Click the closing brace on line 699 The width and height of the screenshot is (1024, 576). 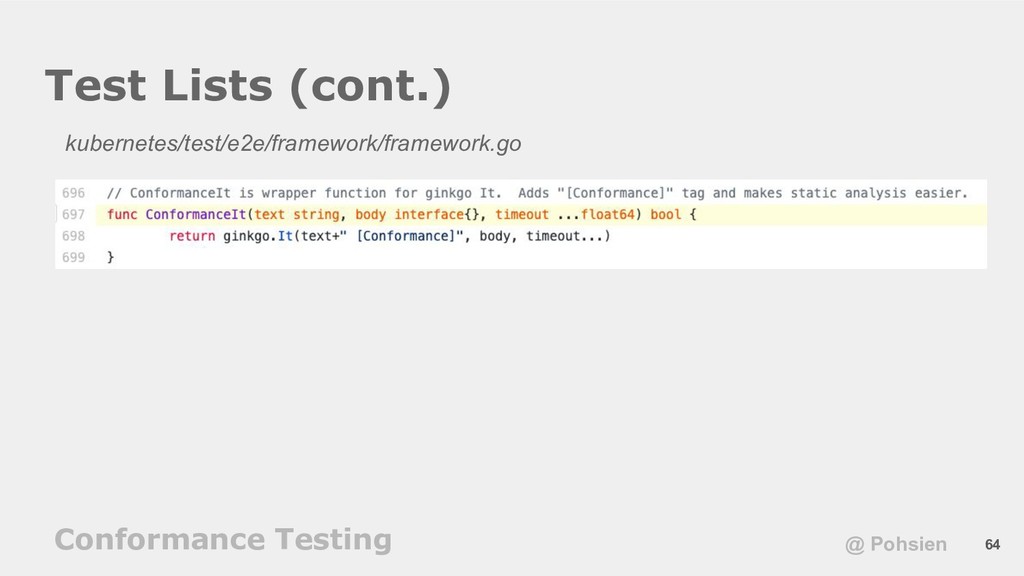click(x=110, y=257)
